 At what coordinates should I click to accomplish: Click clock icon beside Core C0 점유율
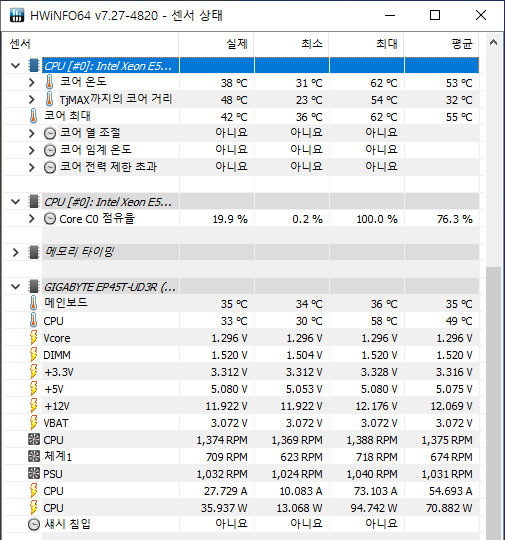click(50, 218)
